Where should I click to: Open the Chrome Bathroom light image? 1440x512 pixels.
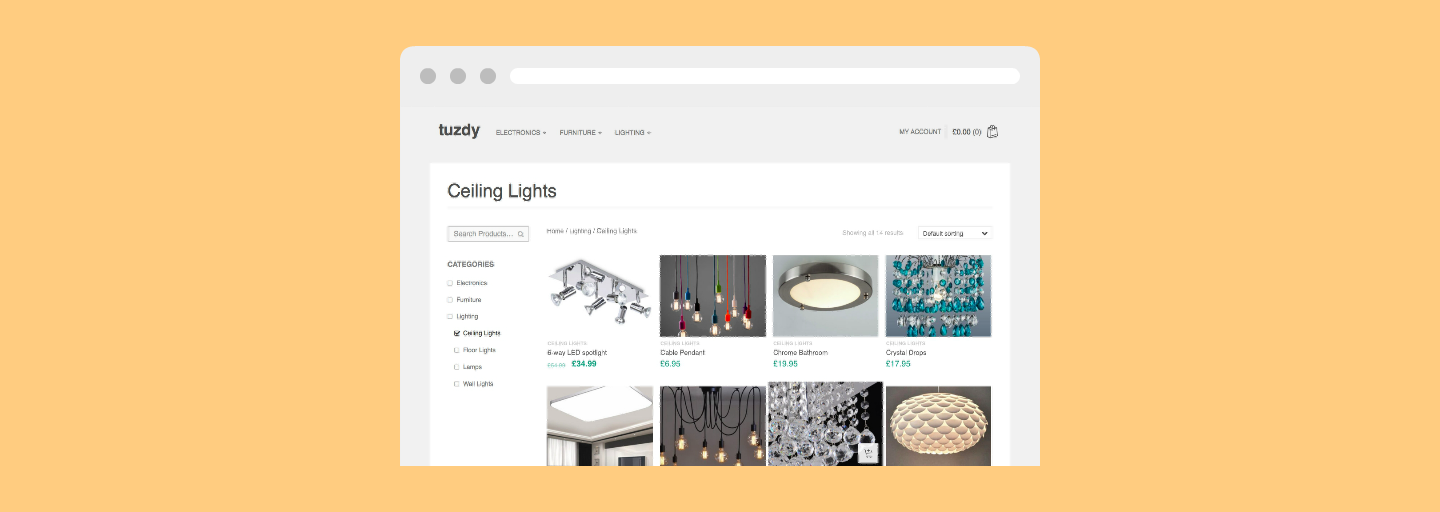pos(826,296)
